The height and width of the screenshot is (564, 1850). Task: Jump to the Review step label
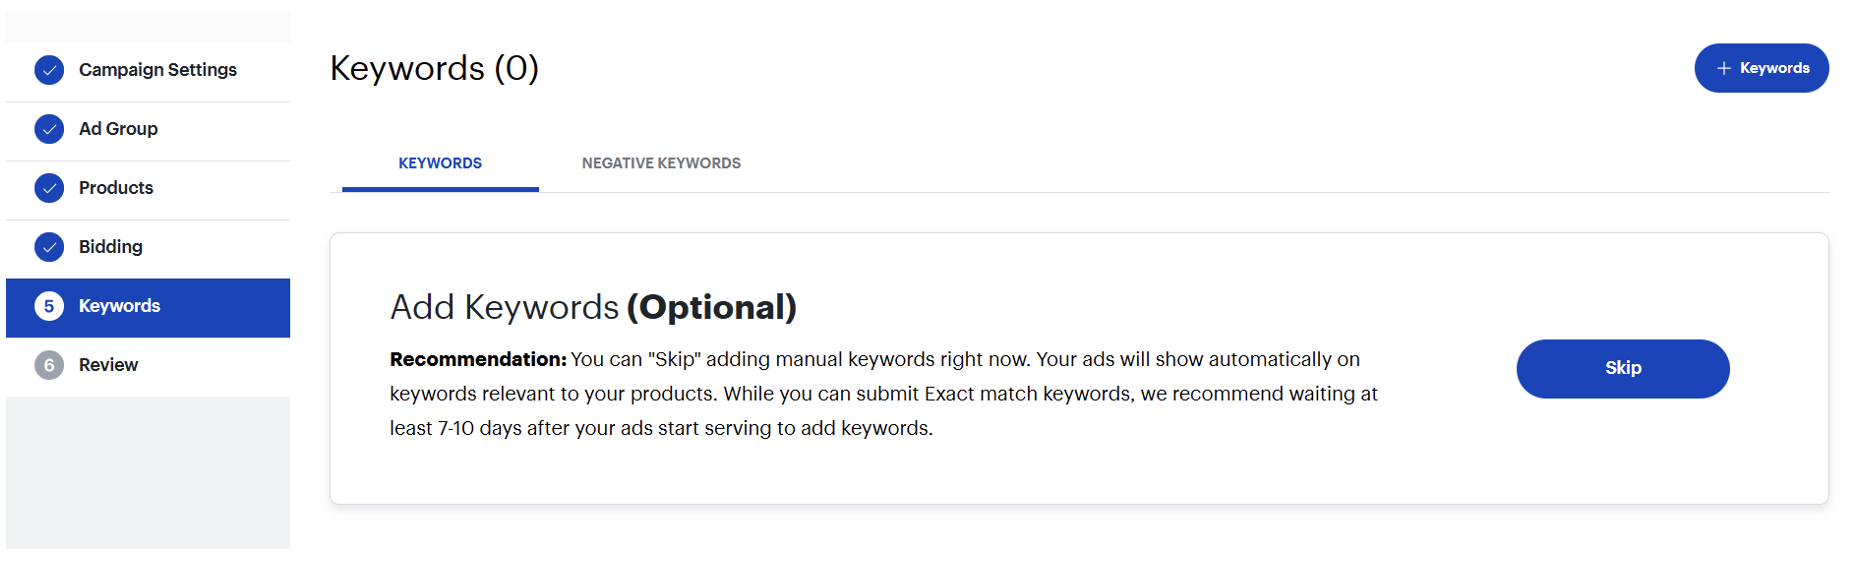tap(108, 365)
